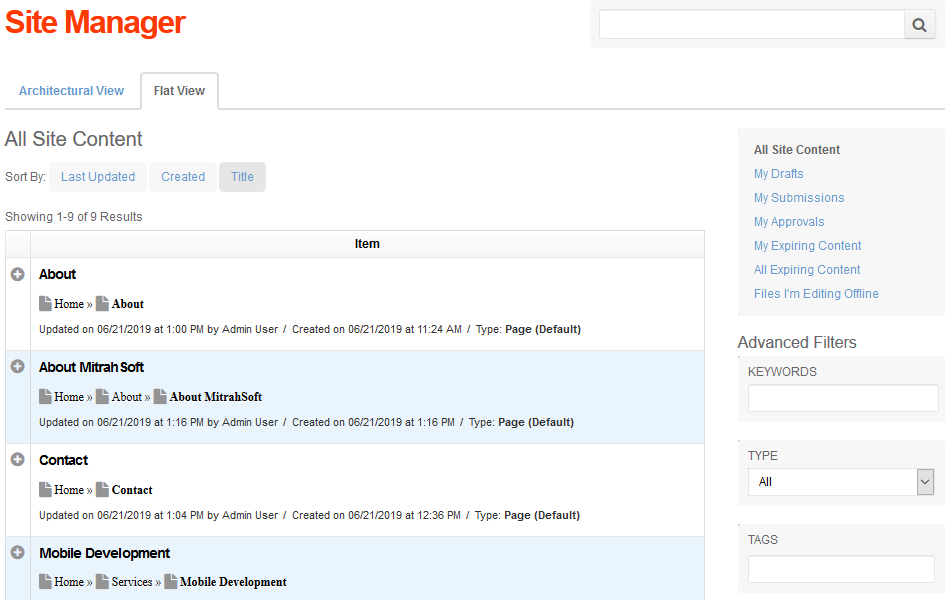The height and width of the screenshot is (600, 949).
Task: Select the Flat View tab
Action: coord(179,90)
